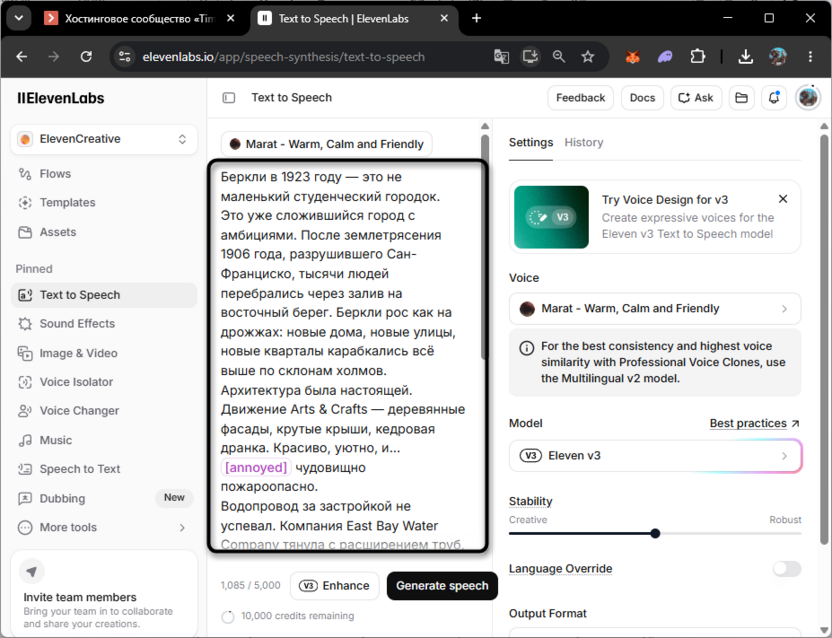The width and height of the screenshot is (832, 638).
Task: Click the Enhance button
Action: (335, 585)
